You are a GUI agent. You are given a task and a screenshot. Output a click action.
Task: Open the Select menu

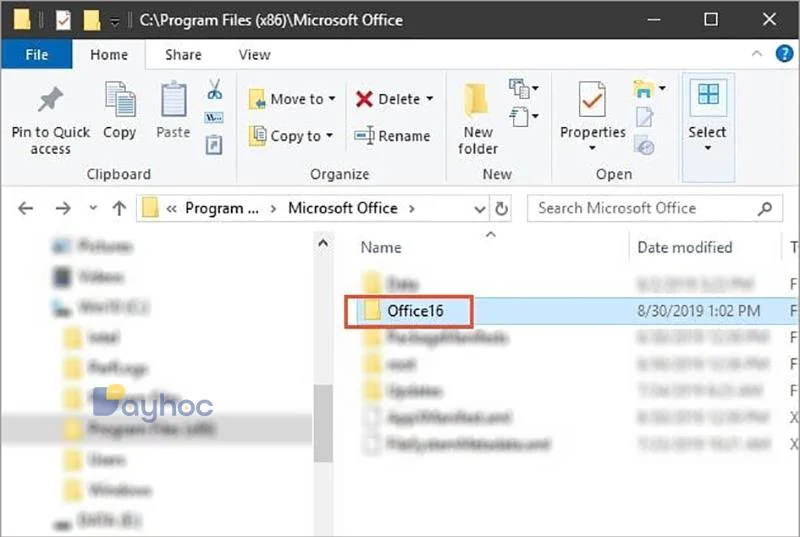click(x=708, y=126)
